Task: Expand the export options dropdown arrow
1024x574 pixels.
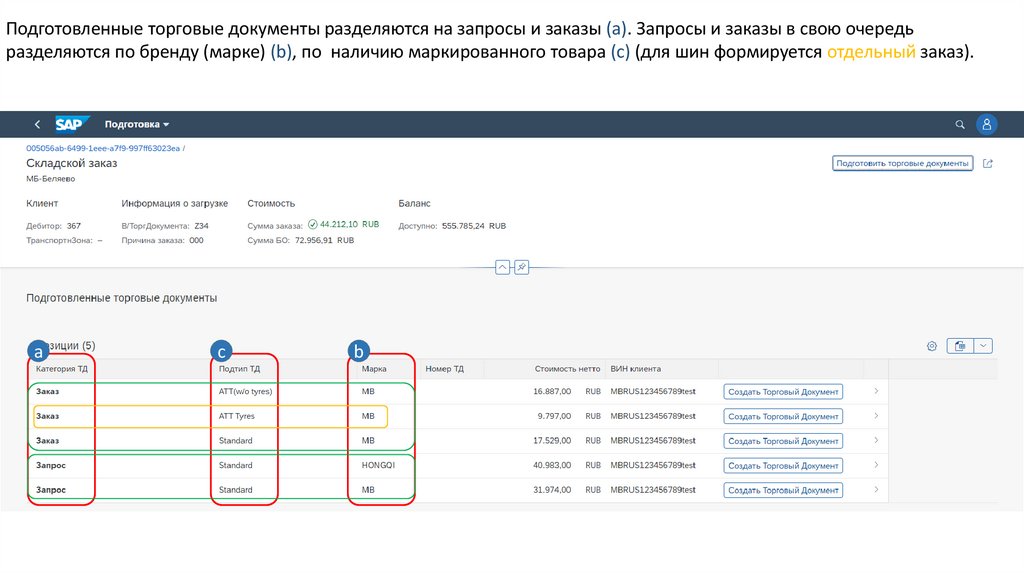Action: pyautogui.click(x=983, y=346)
